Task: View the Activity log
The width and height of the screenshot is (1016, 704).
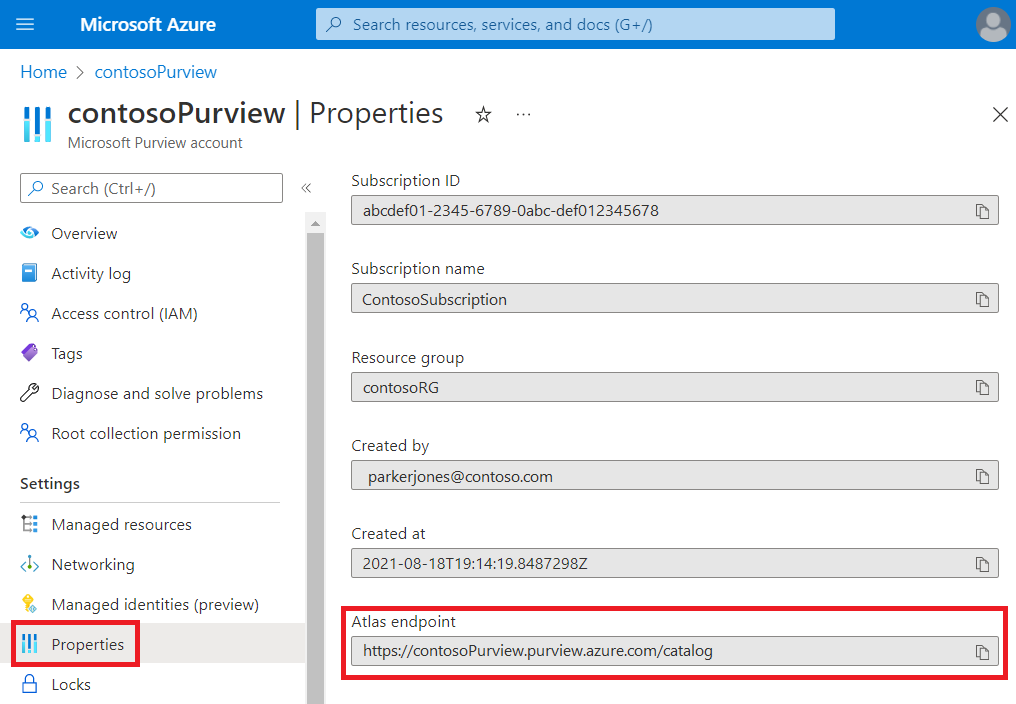Action: 89,273
